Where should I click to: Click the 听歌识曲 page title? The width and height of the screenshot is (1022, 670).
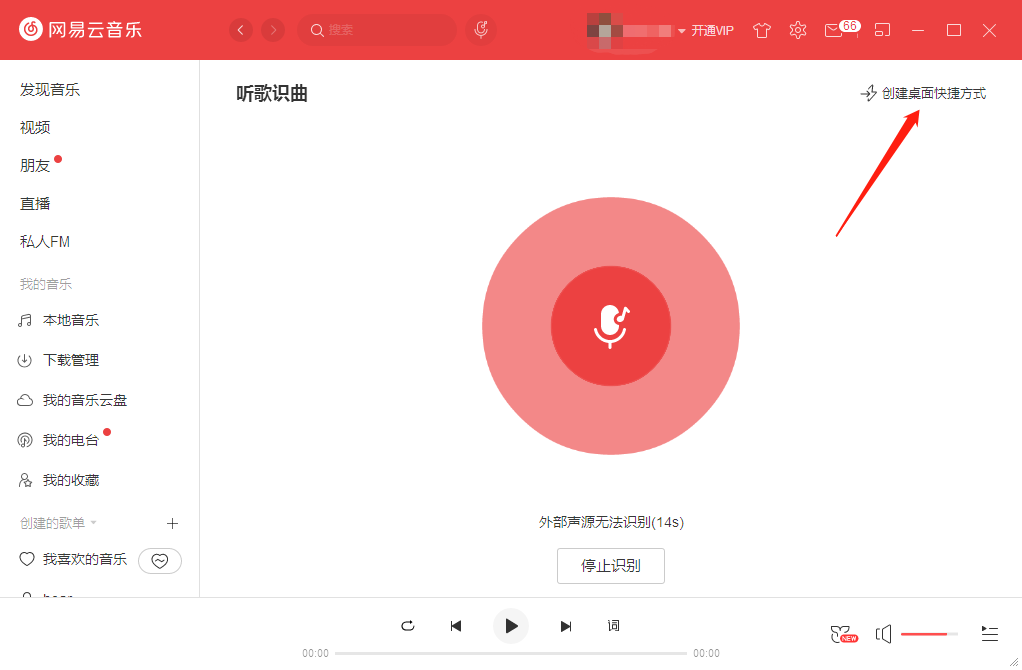coord(272,94)
